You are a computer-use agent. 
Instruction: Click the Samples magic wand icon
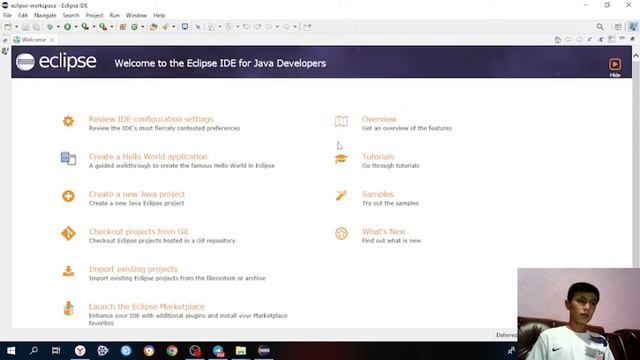341,196
